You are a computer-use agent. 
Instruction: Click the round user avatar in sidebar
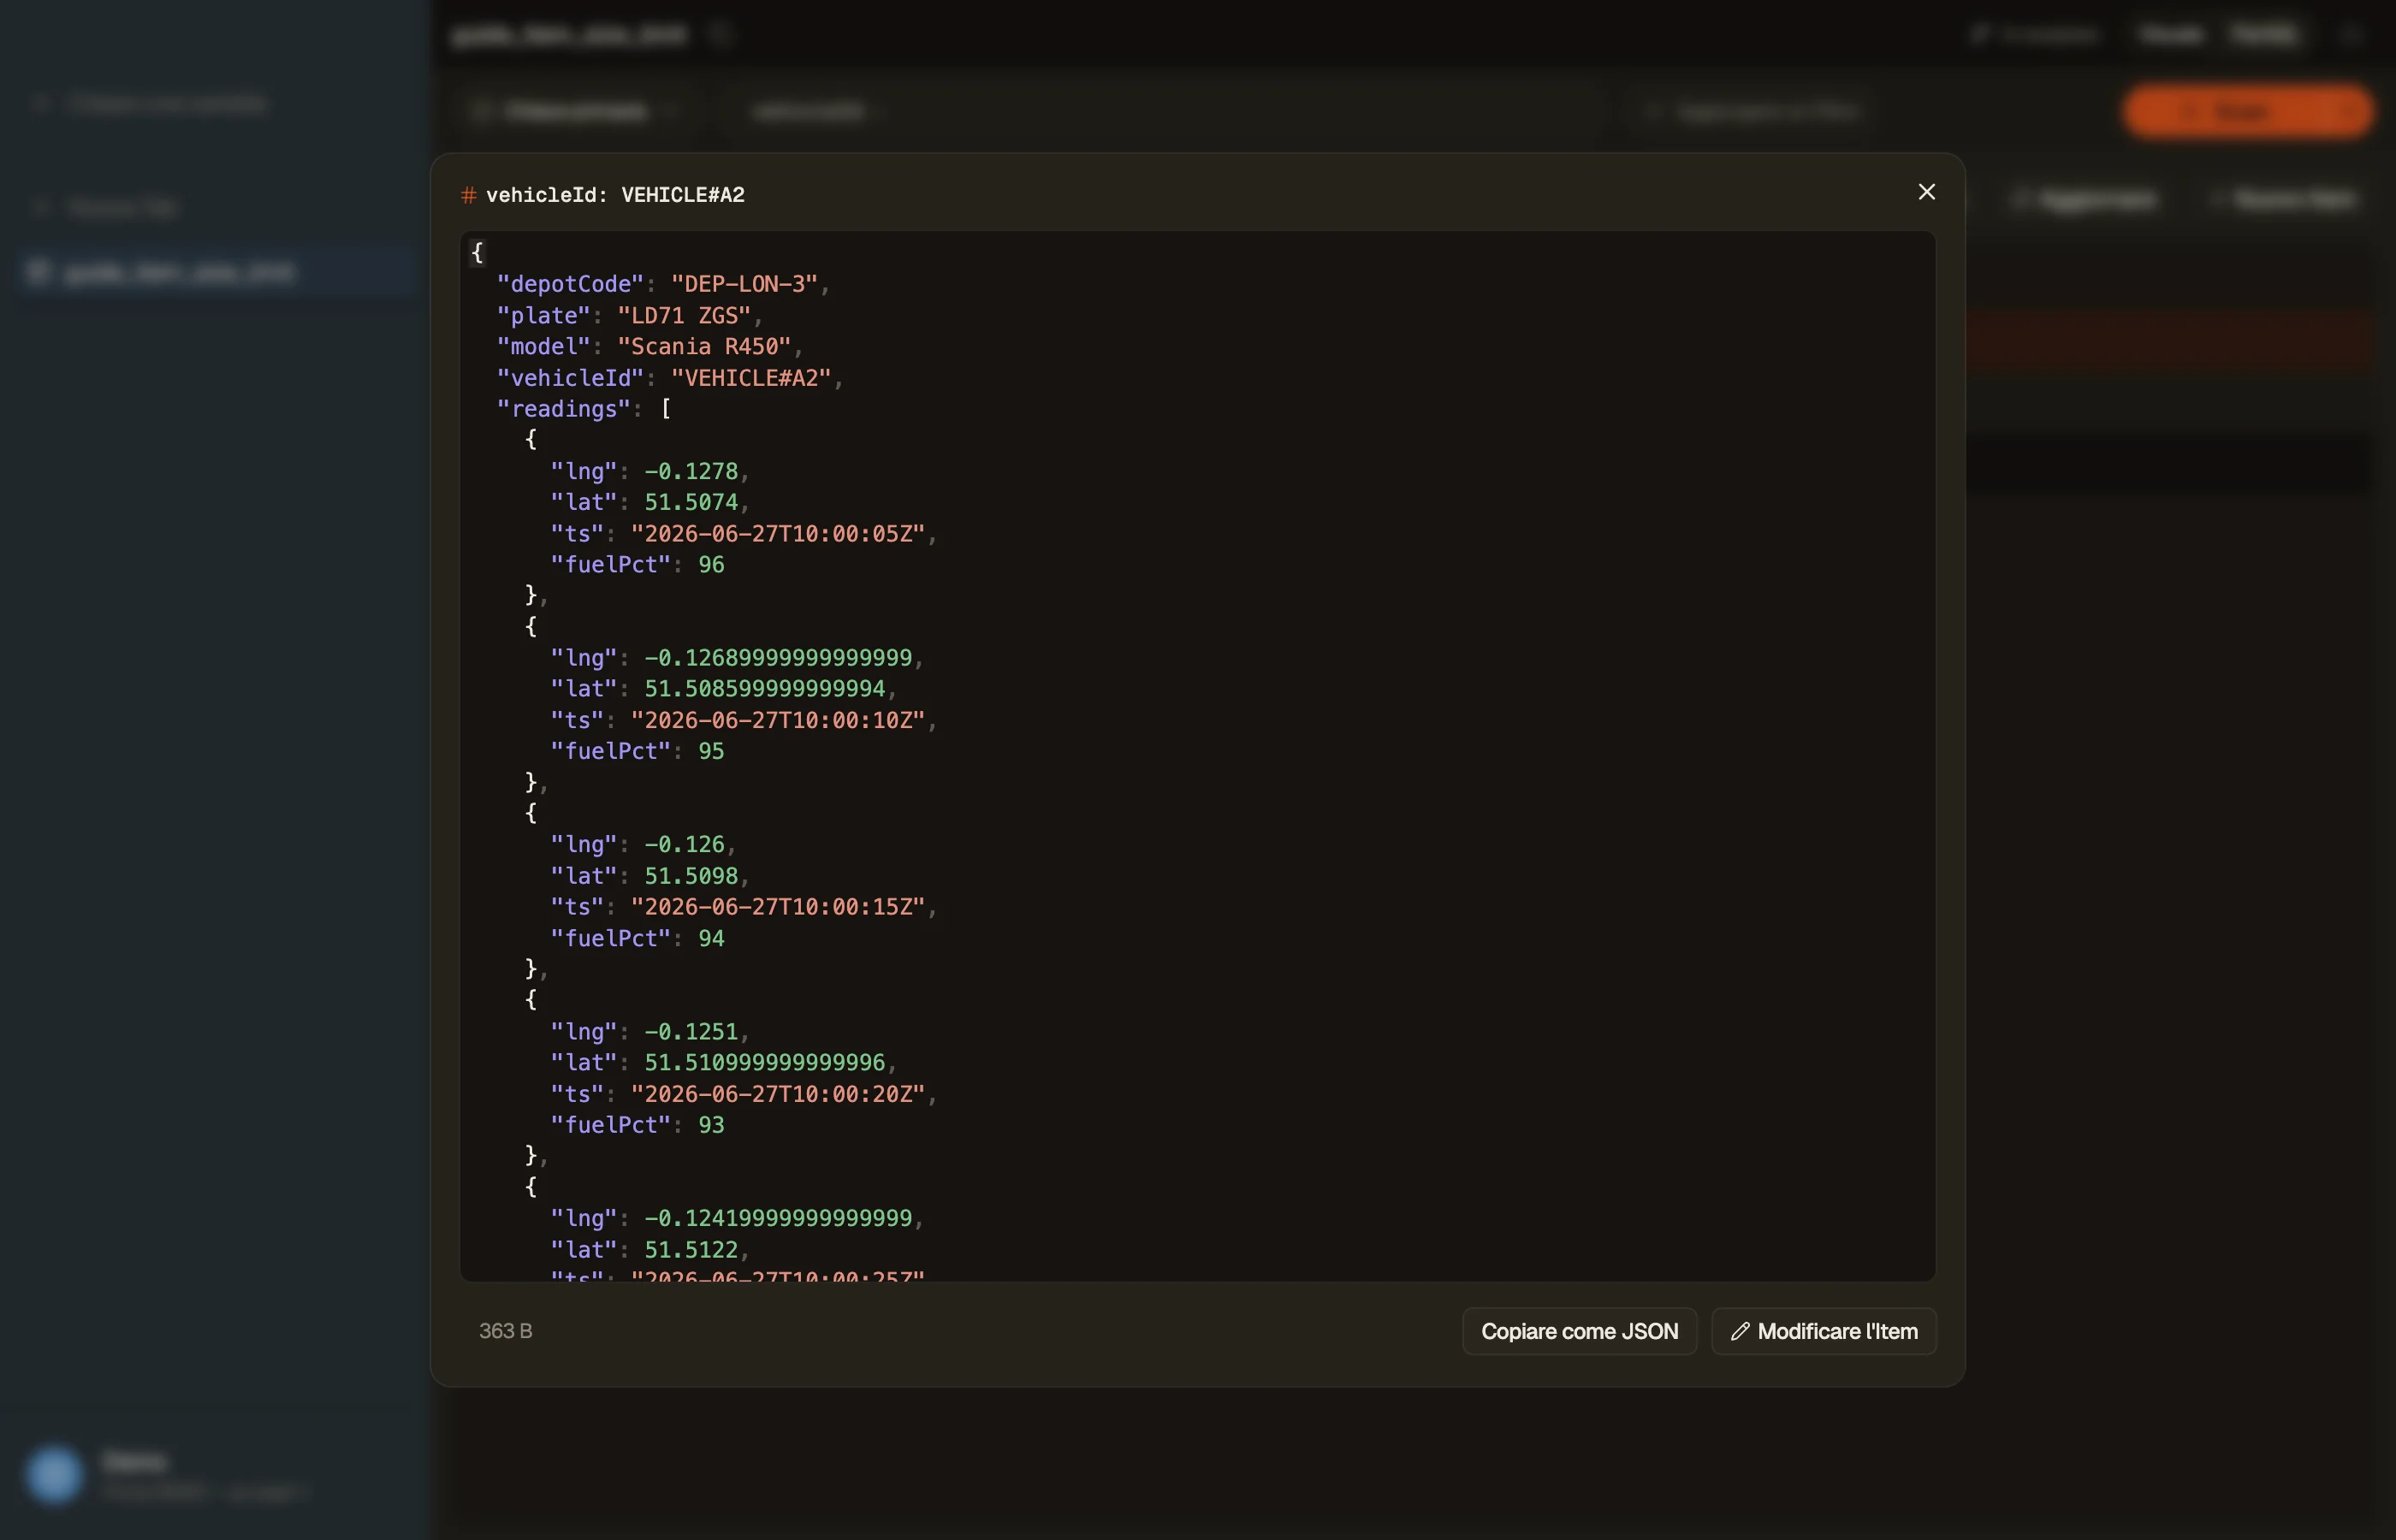tap(54, 1474)
